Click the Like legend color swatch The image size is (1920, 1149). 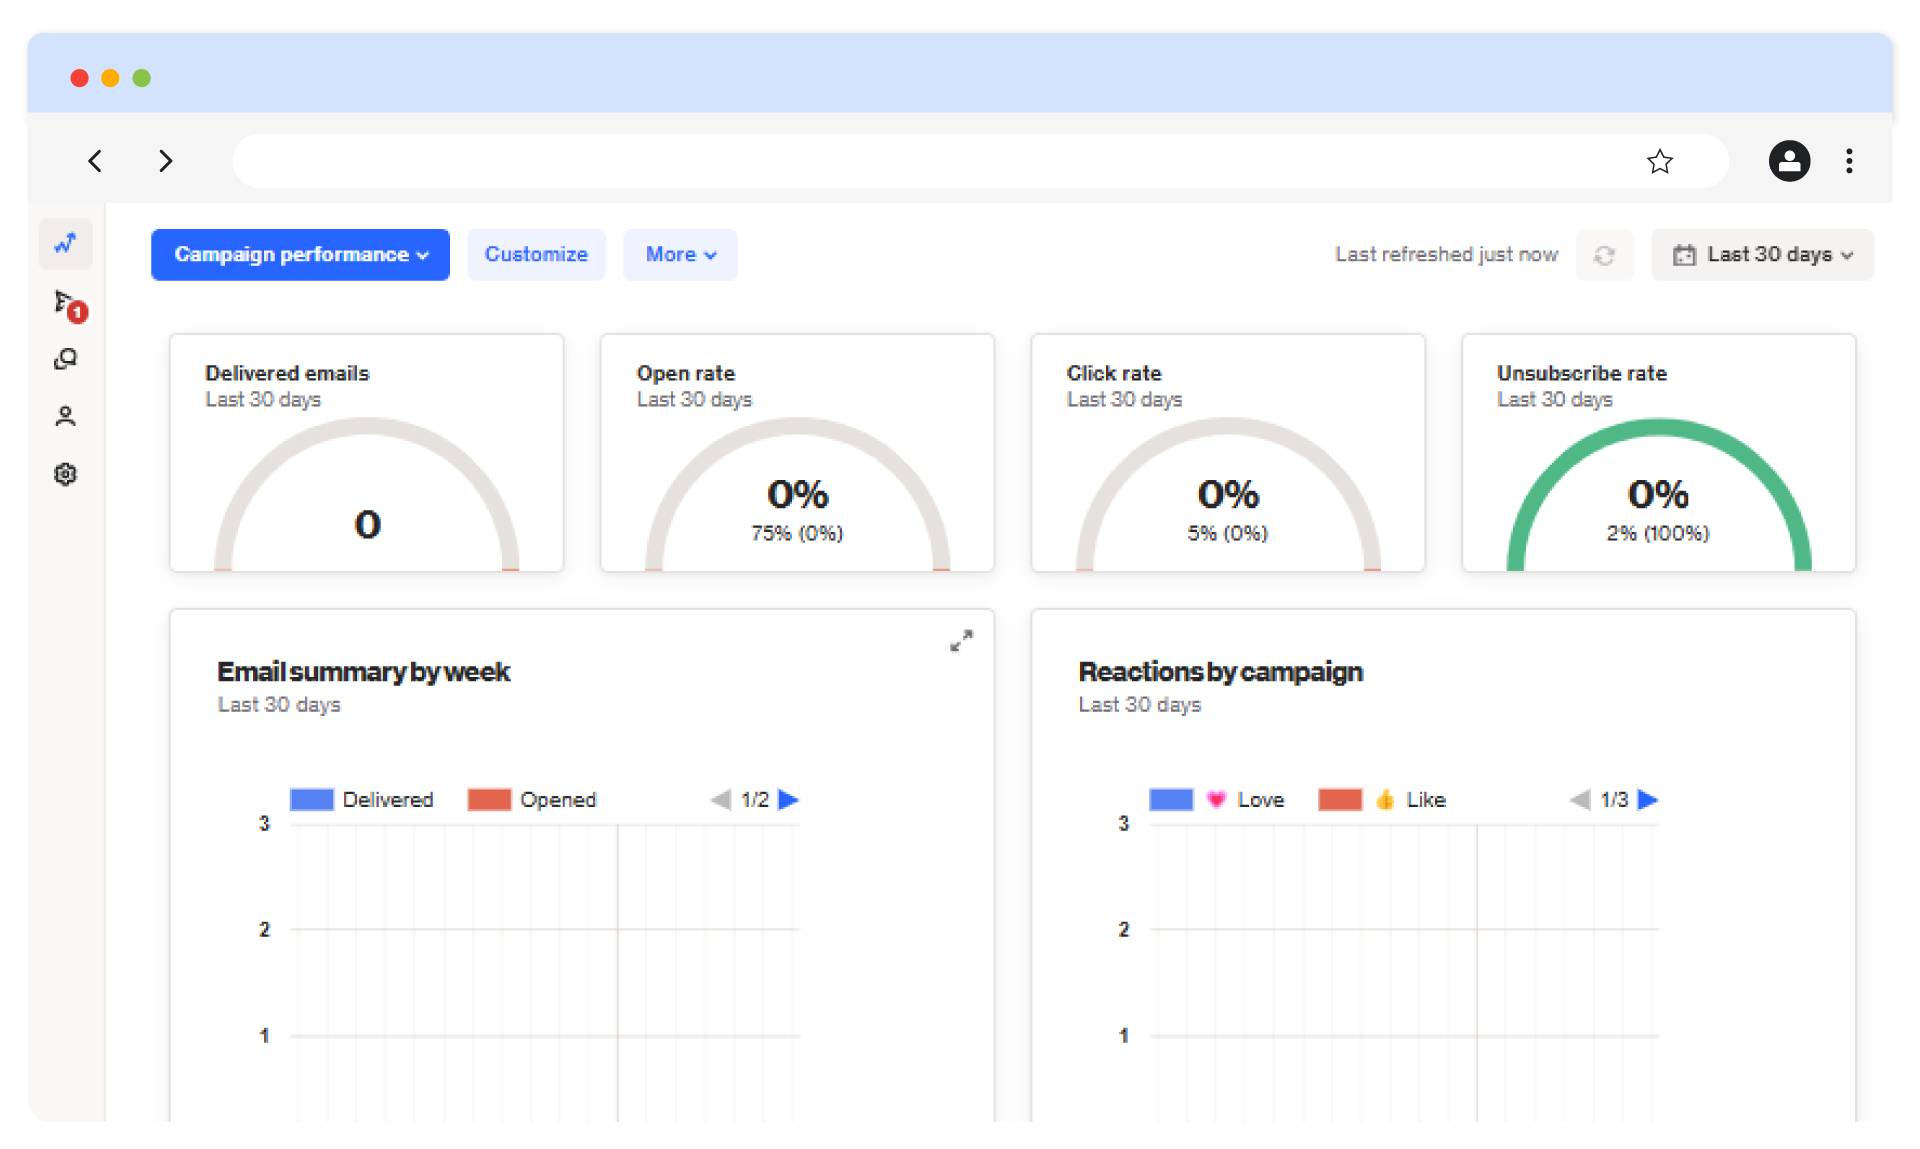1340,800
